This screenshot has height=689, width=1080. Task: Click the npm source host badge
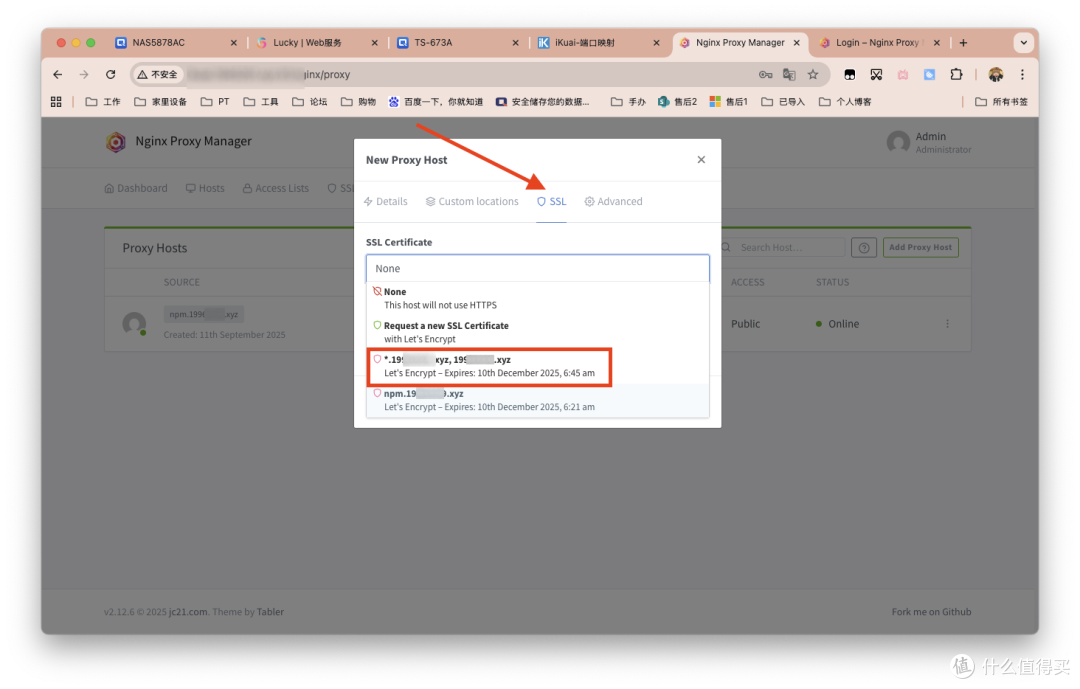point(204,314)
